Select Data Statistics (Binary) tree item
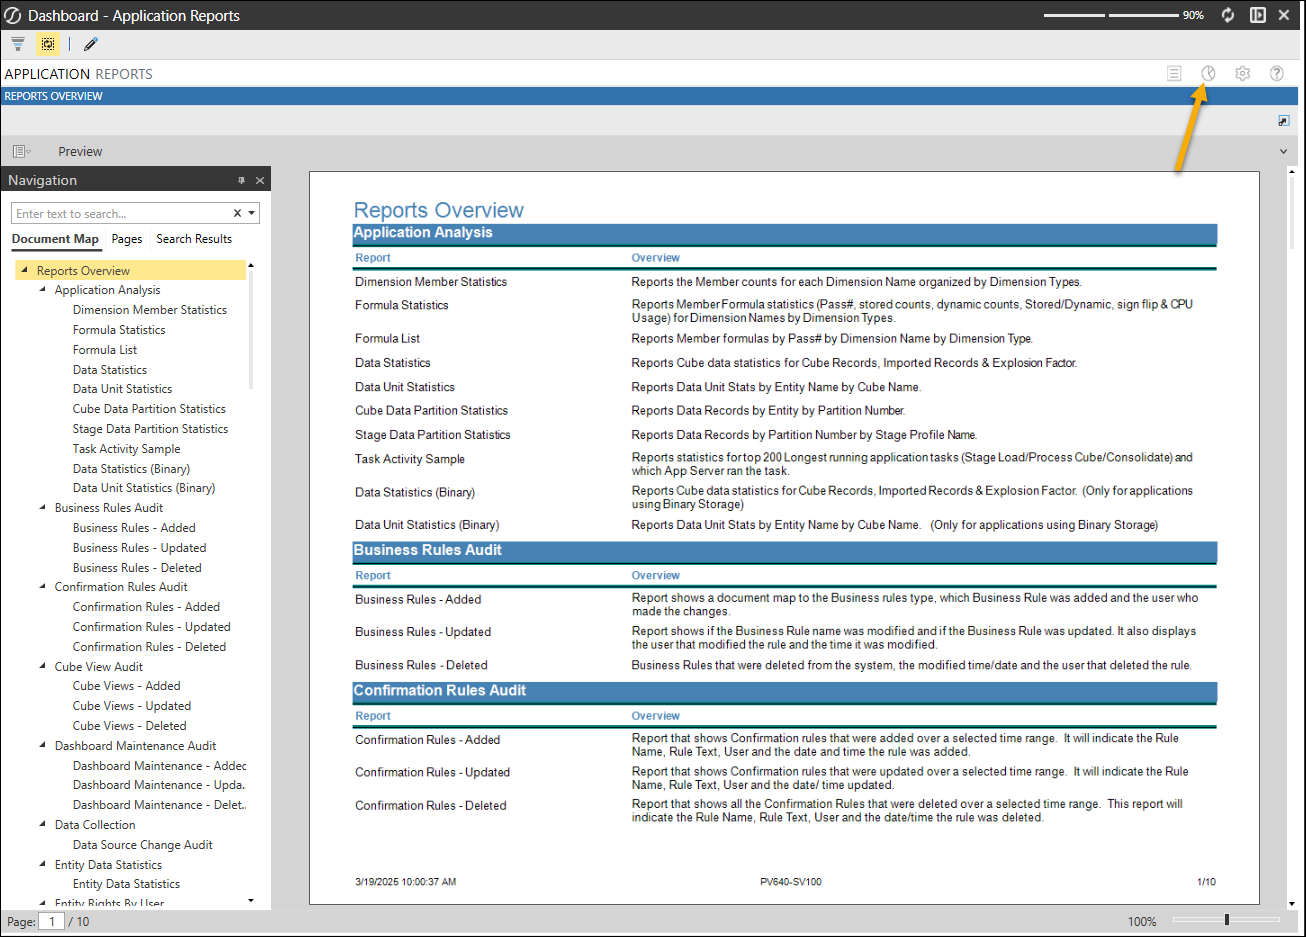Screen dimensions: 1306x937 point(131,469)
